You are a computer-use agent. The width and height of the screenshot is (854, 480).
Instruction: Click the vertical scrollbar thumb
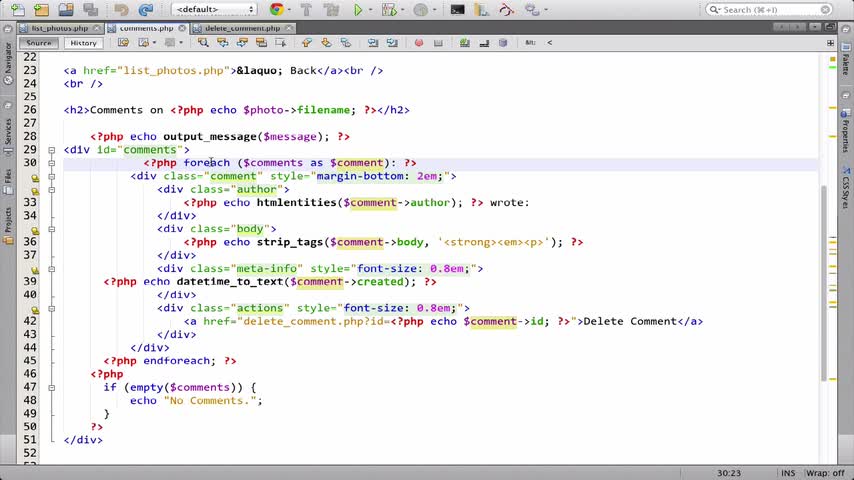click(824, 283)
